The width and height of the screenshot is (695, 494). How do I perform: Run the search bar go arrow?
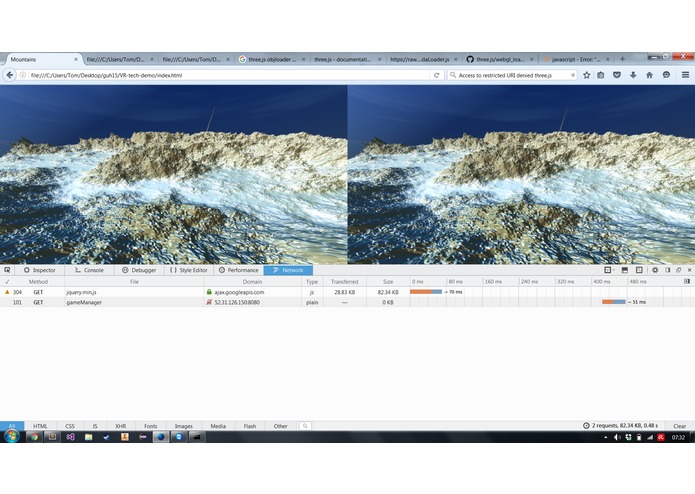coord(573,75)
